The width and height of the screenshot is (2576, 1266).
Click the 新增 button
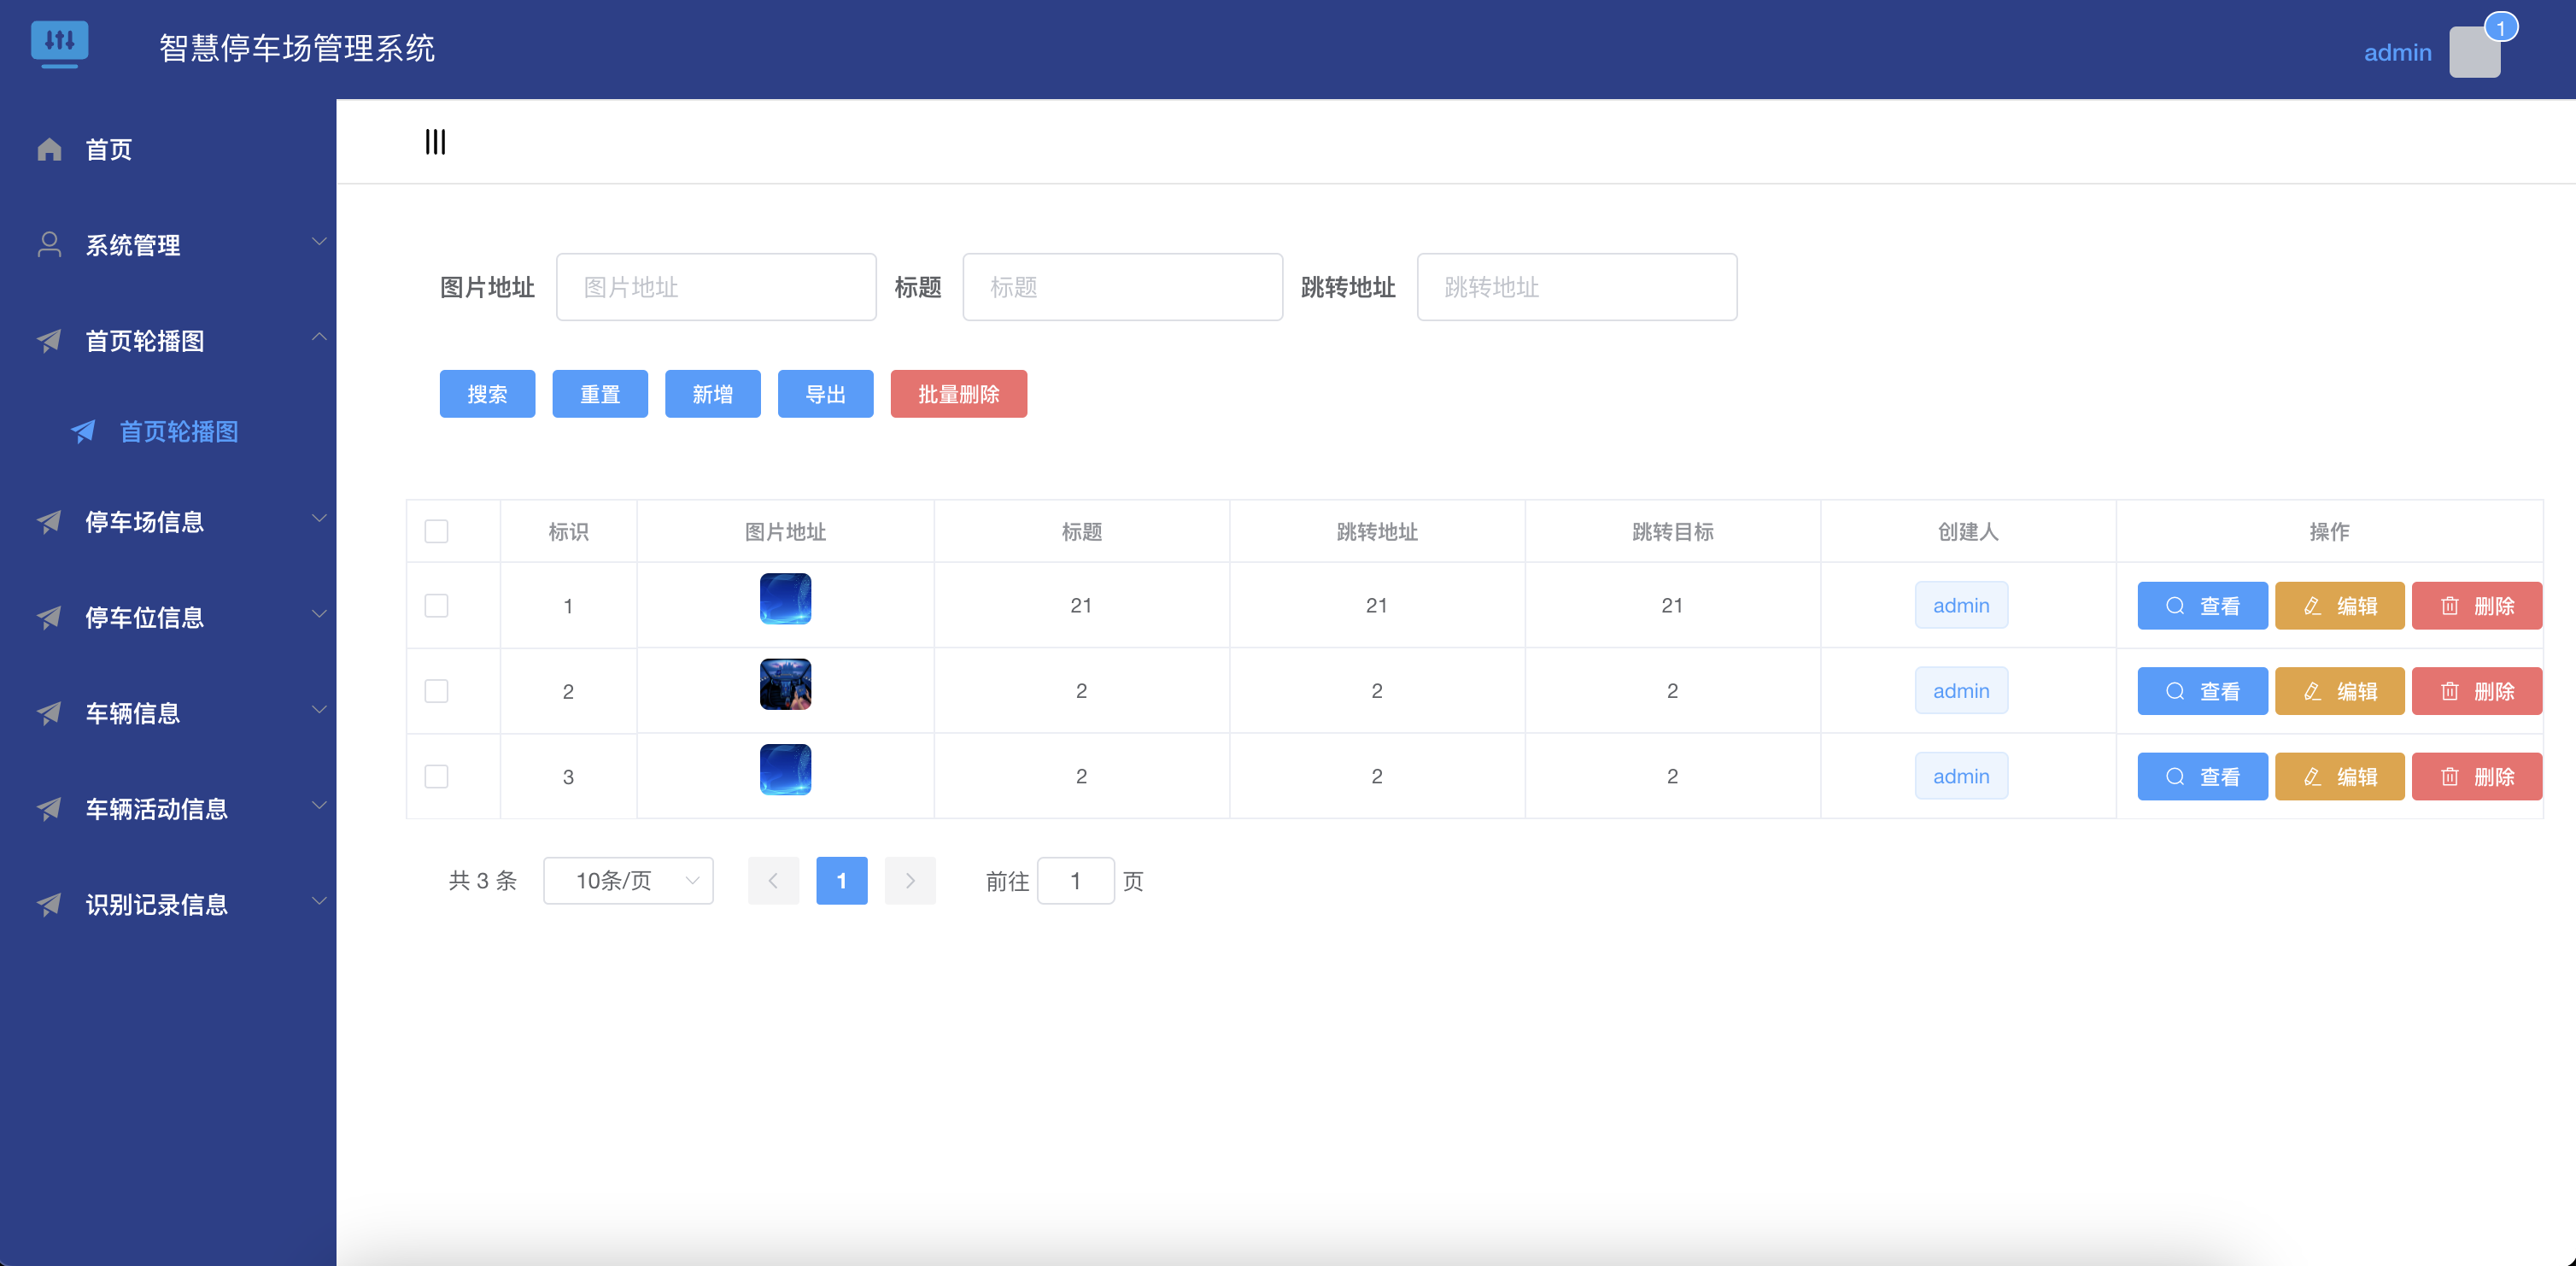click(x=713, y=394)
